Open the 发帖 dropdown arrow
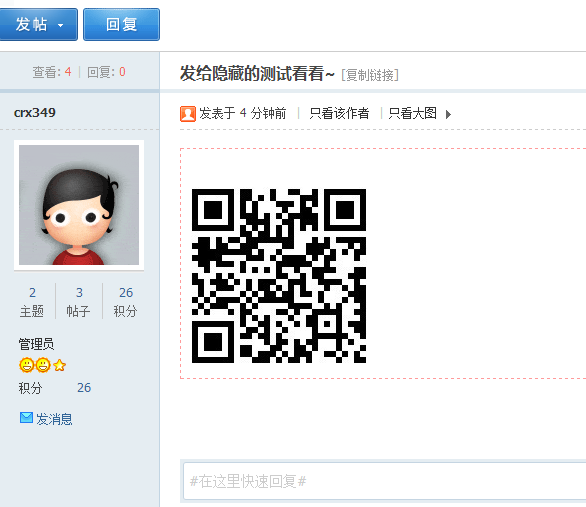The height and width of the screenshot is (507, 586). (x=61, y=25)
